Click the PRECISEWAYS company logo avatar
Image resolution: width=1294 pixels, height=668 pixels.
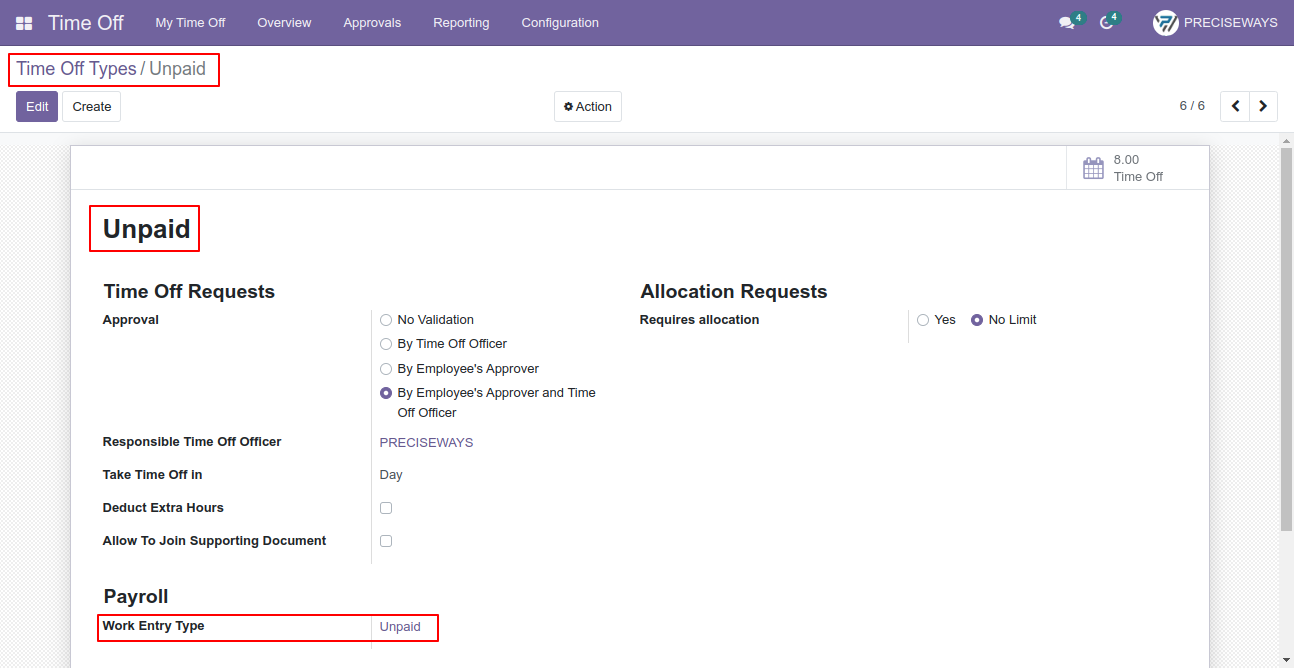[1166, 23]
